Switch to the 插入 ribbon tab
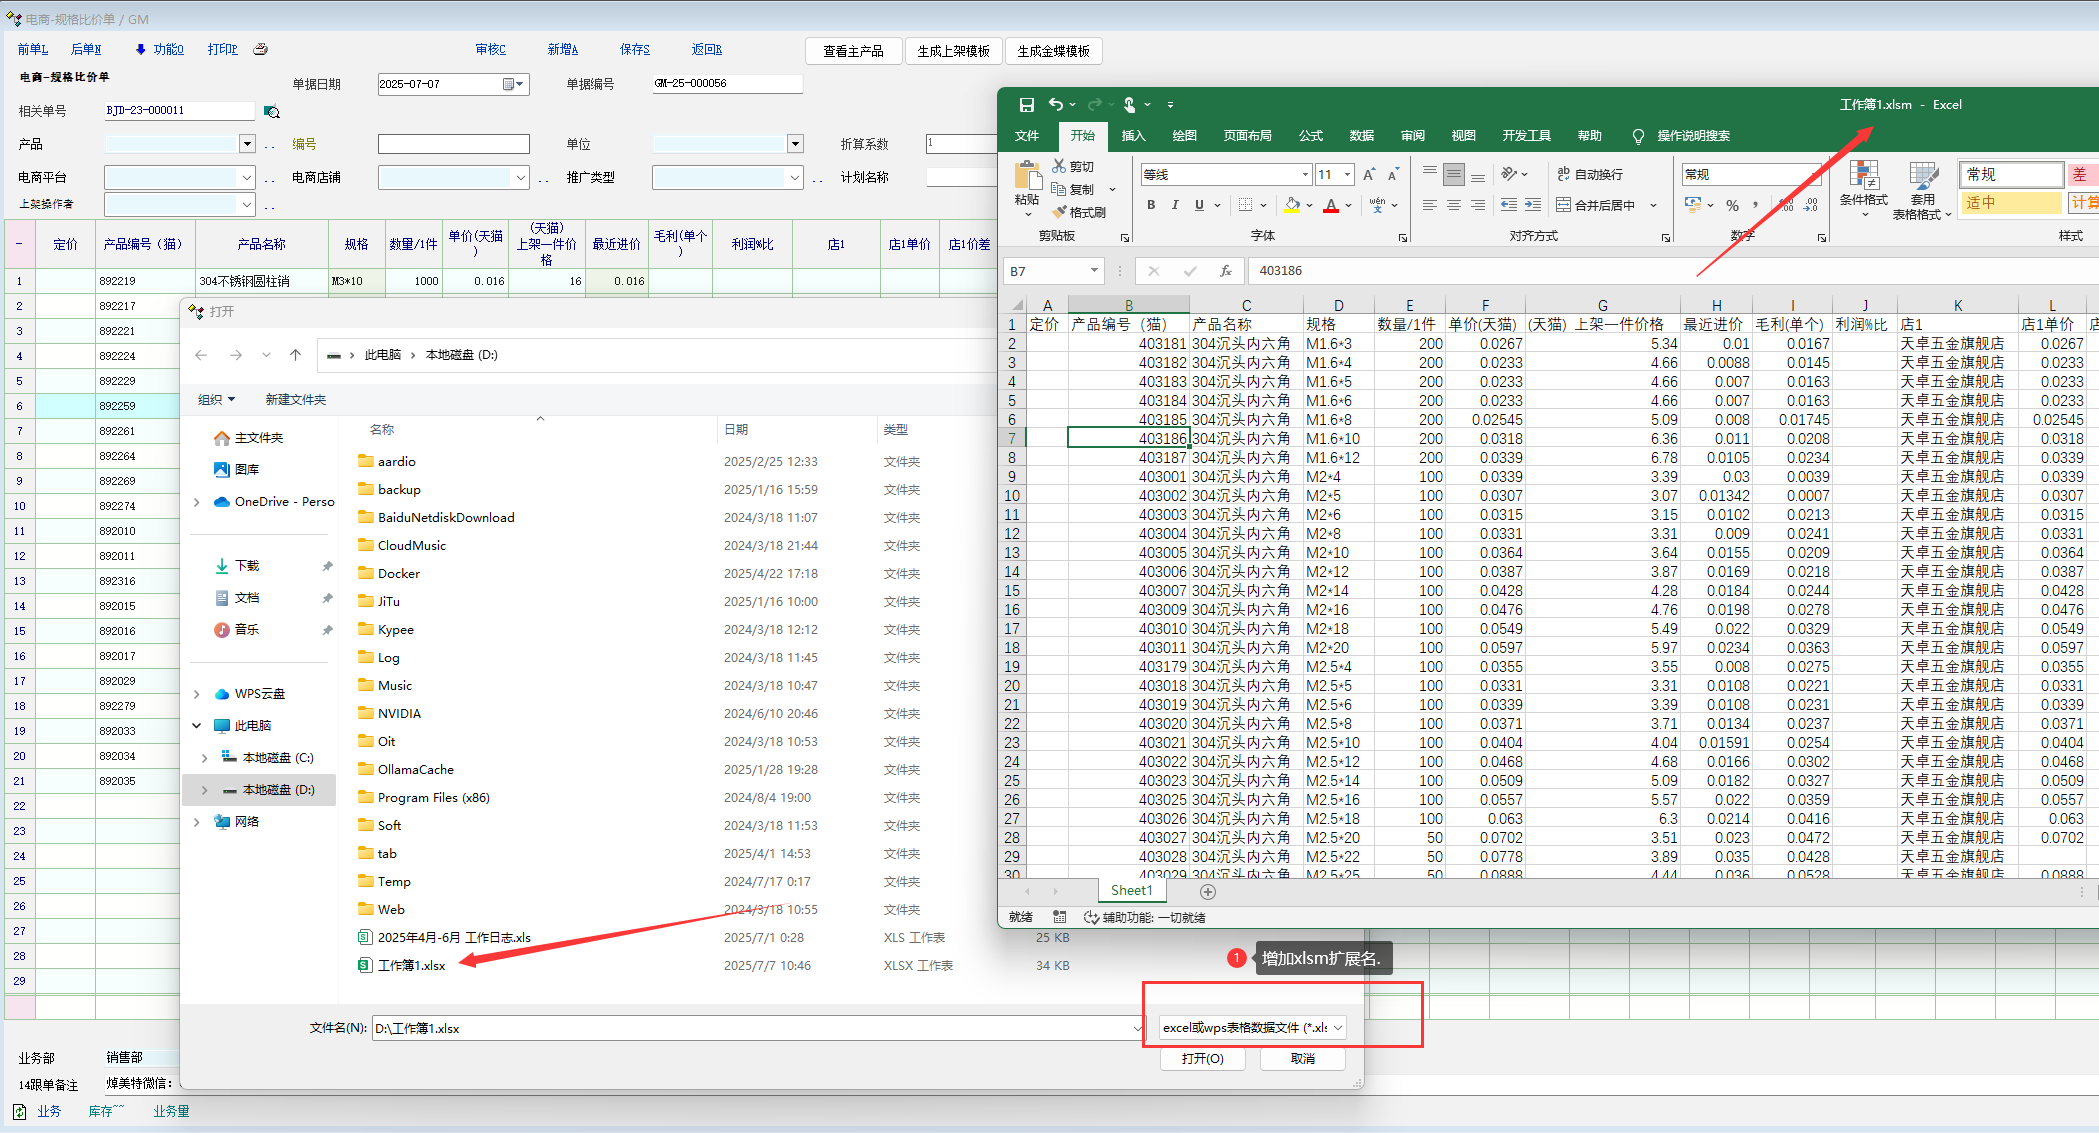This screenshot has height=1133, width=2099. click(1133, 136)
